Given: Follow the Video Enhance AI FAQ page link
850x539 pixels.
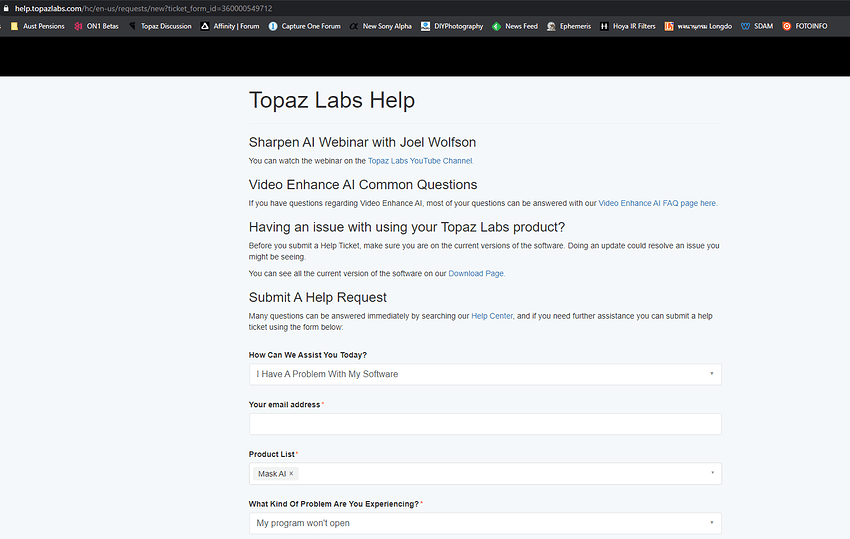Looking at the screenshot, I should click(x=658, y=203).
